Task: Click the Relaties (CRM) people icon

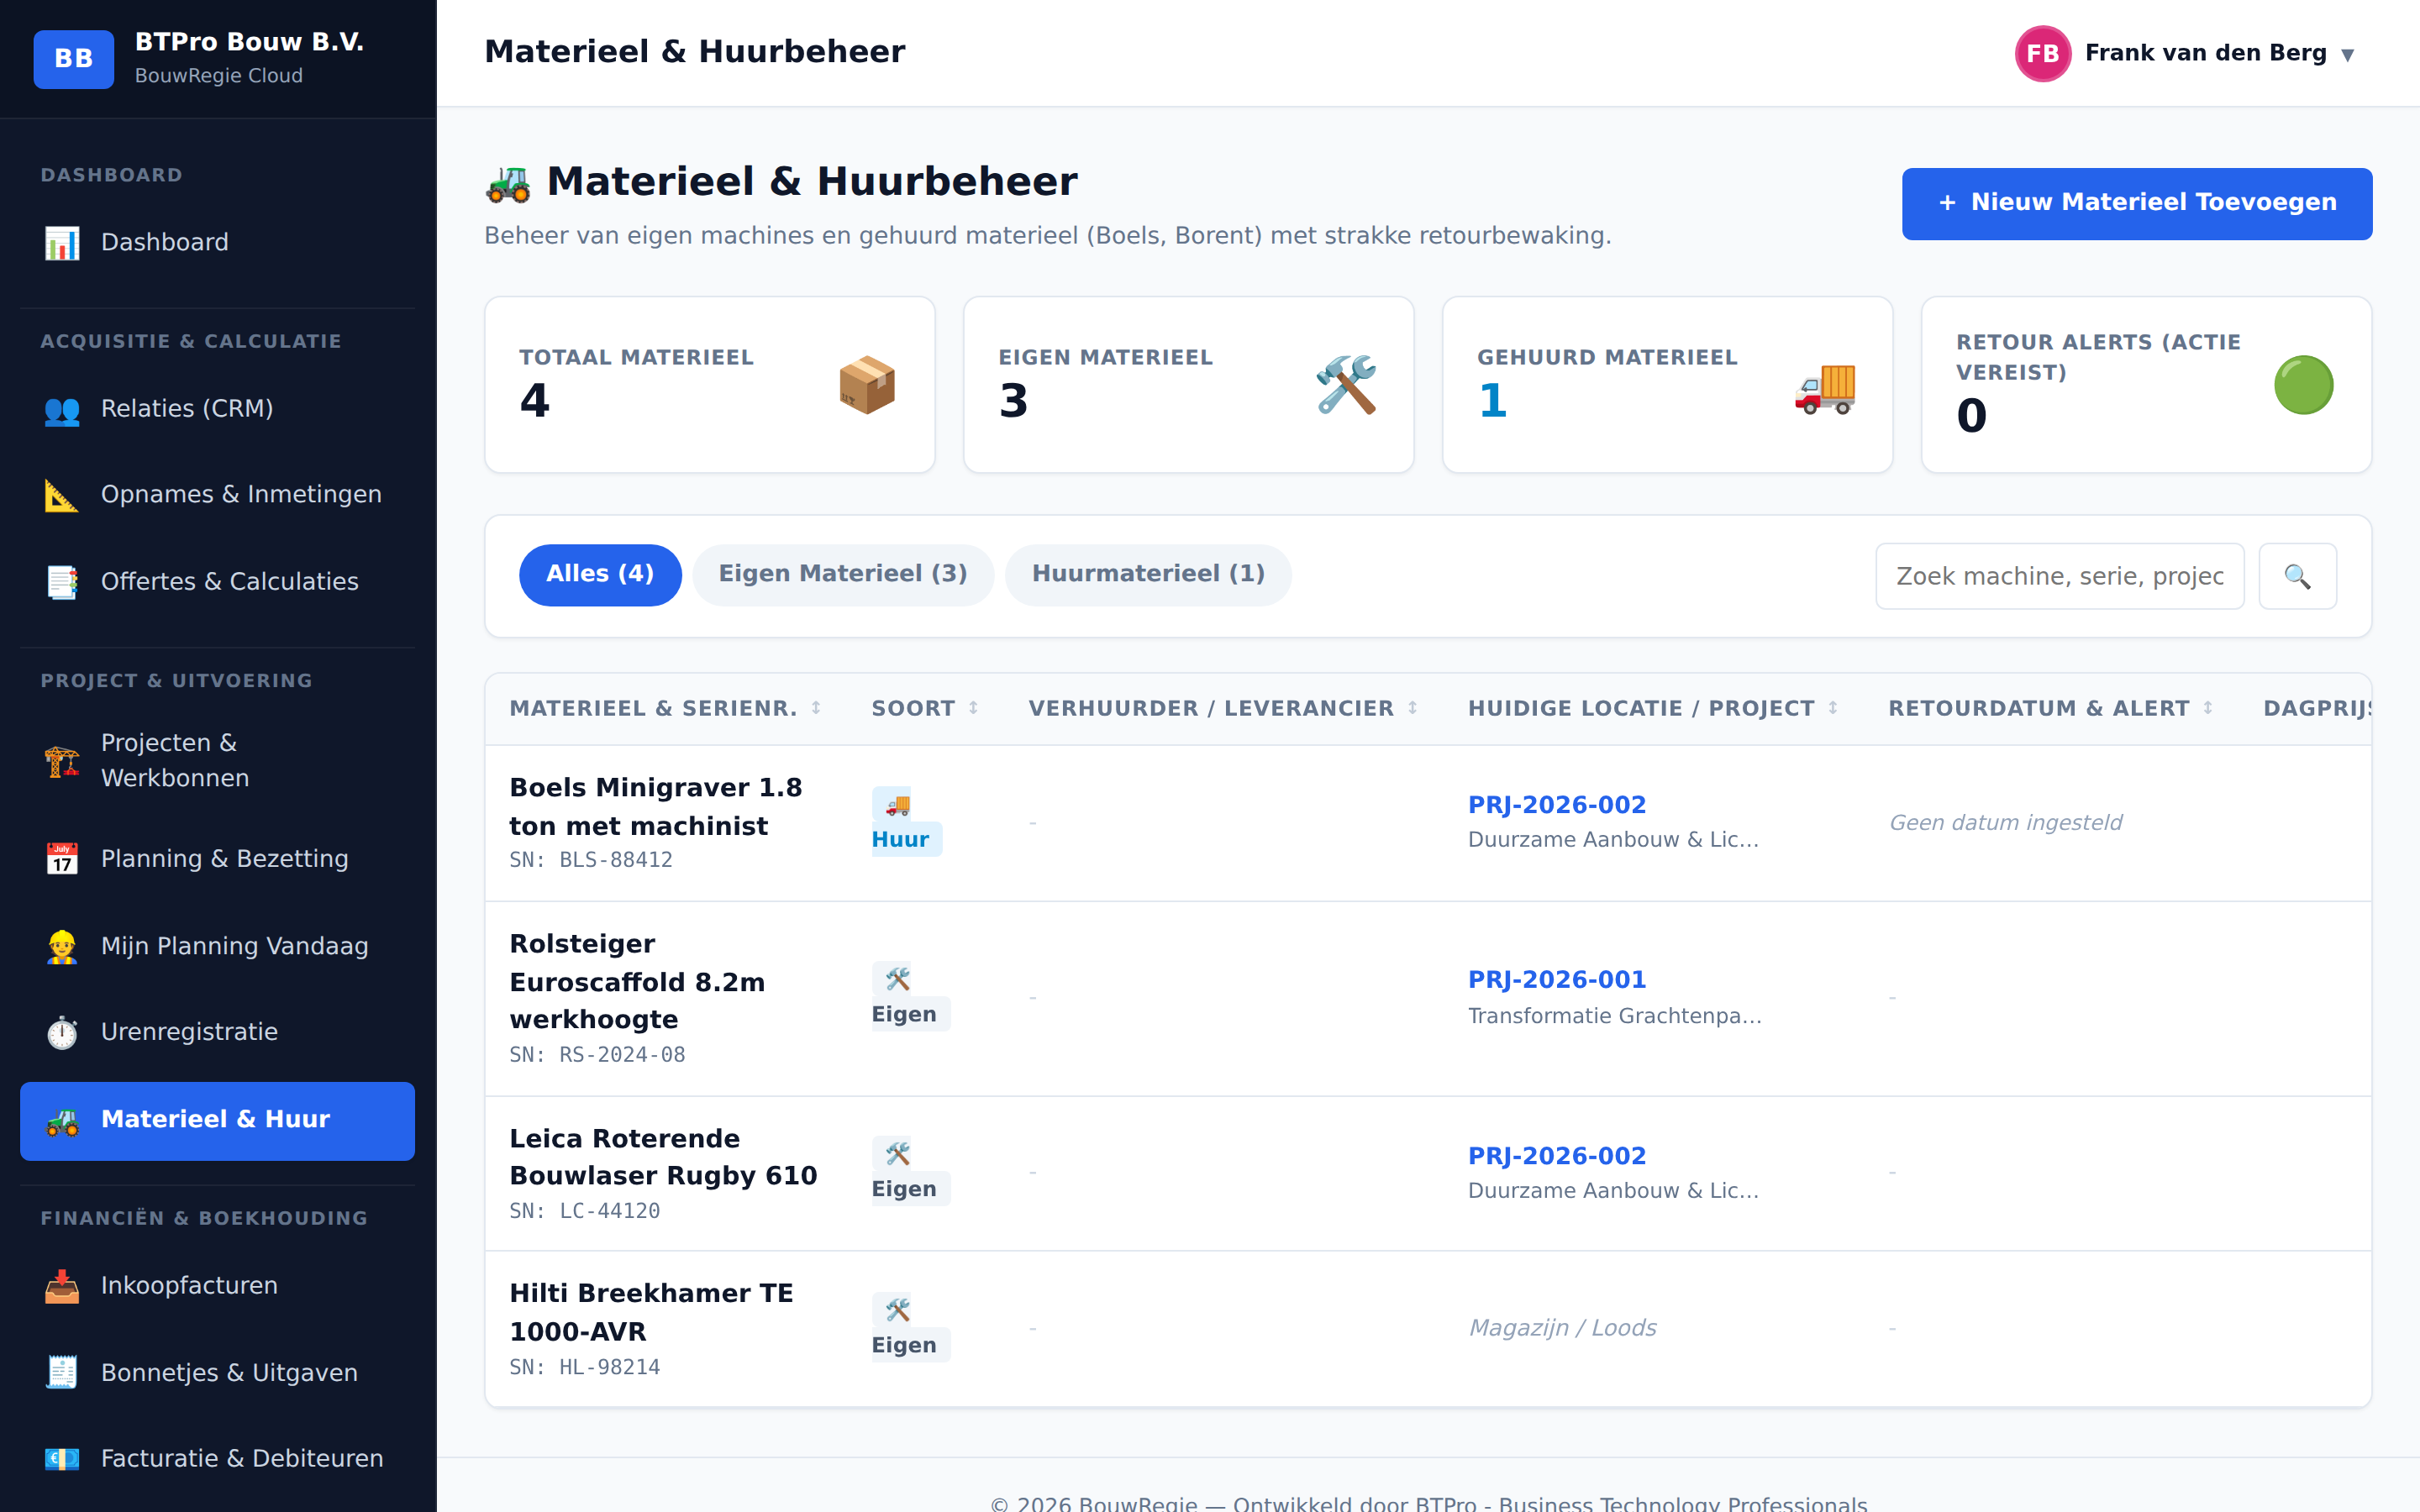Action: pos(62,410)
